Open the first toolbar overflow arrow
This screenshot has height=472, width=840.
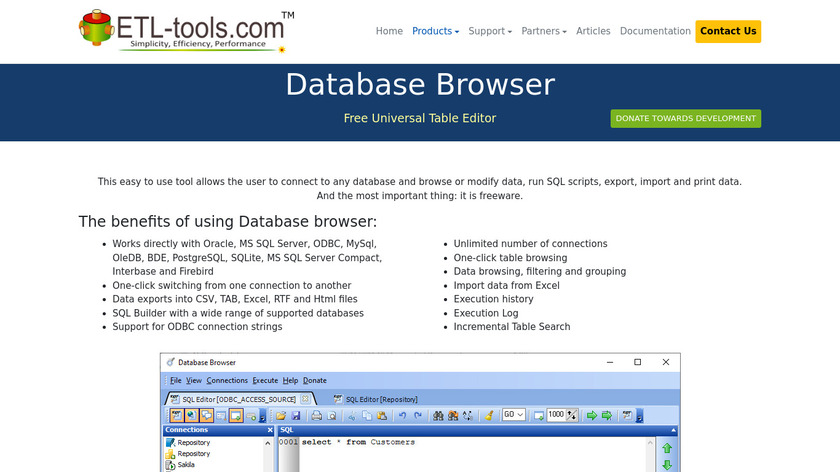262,416
